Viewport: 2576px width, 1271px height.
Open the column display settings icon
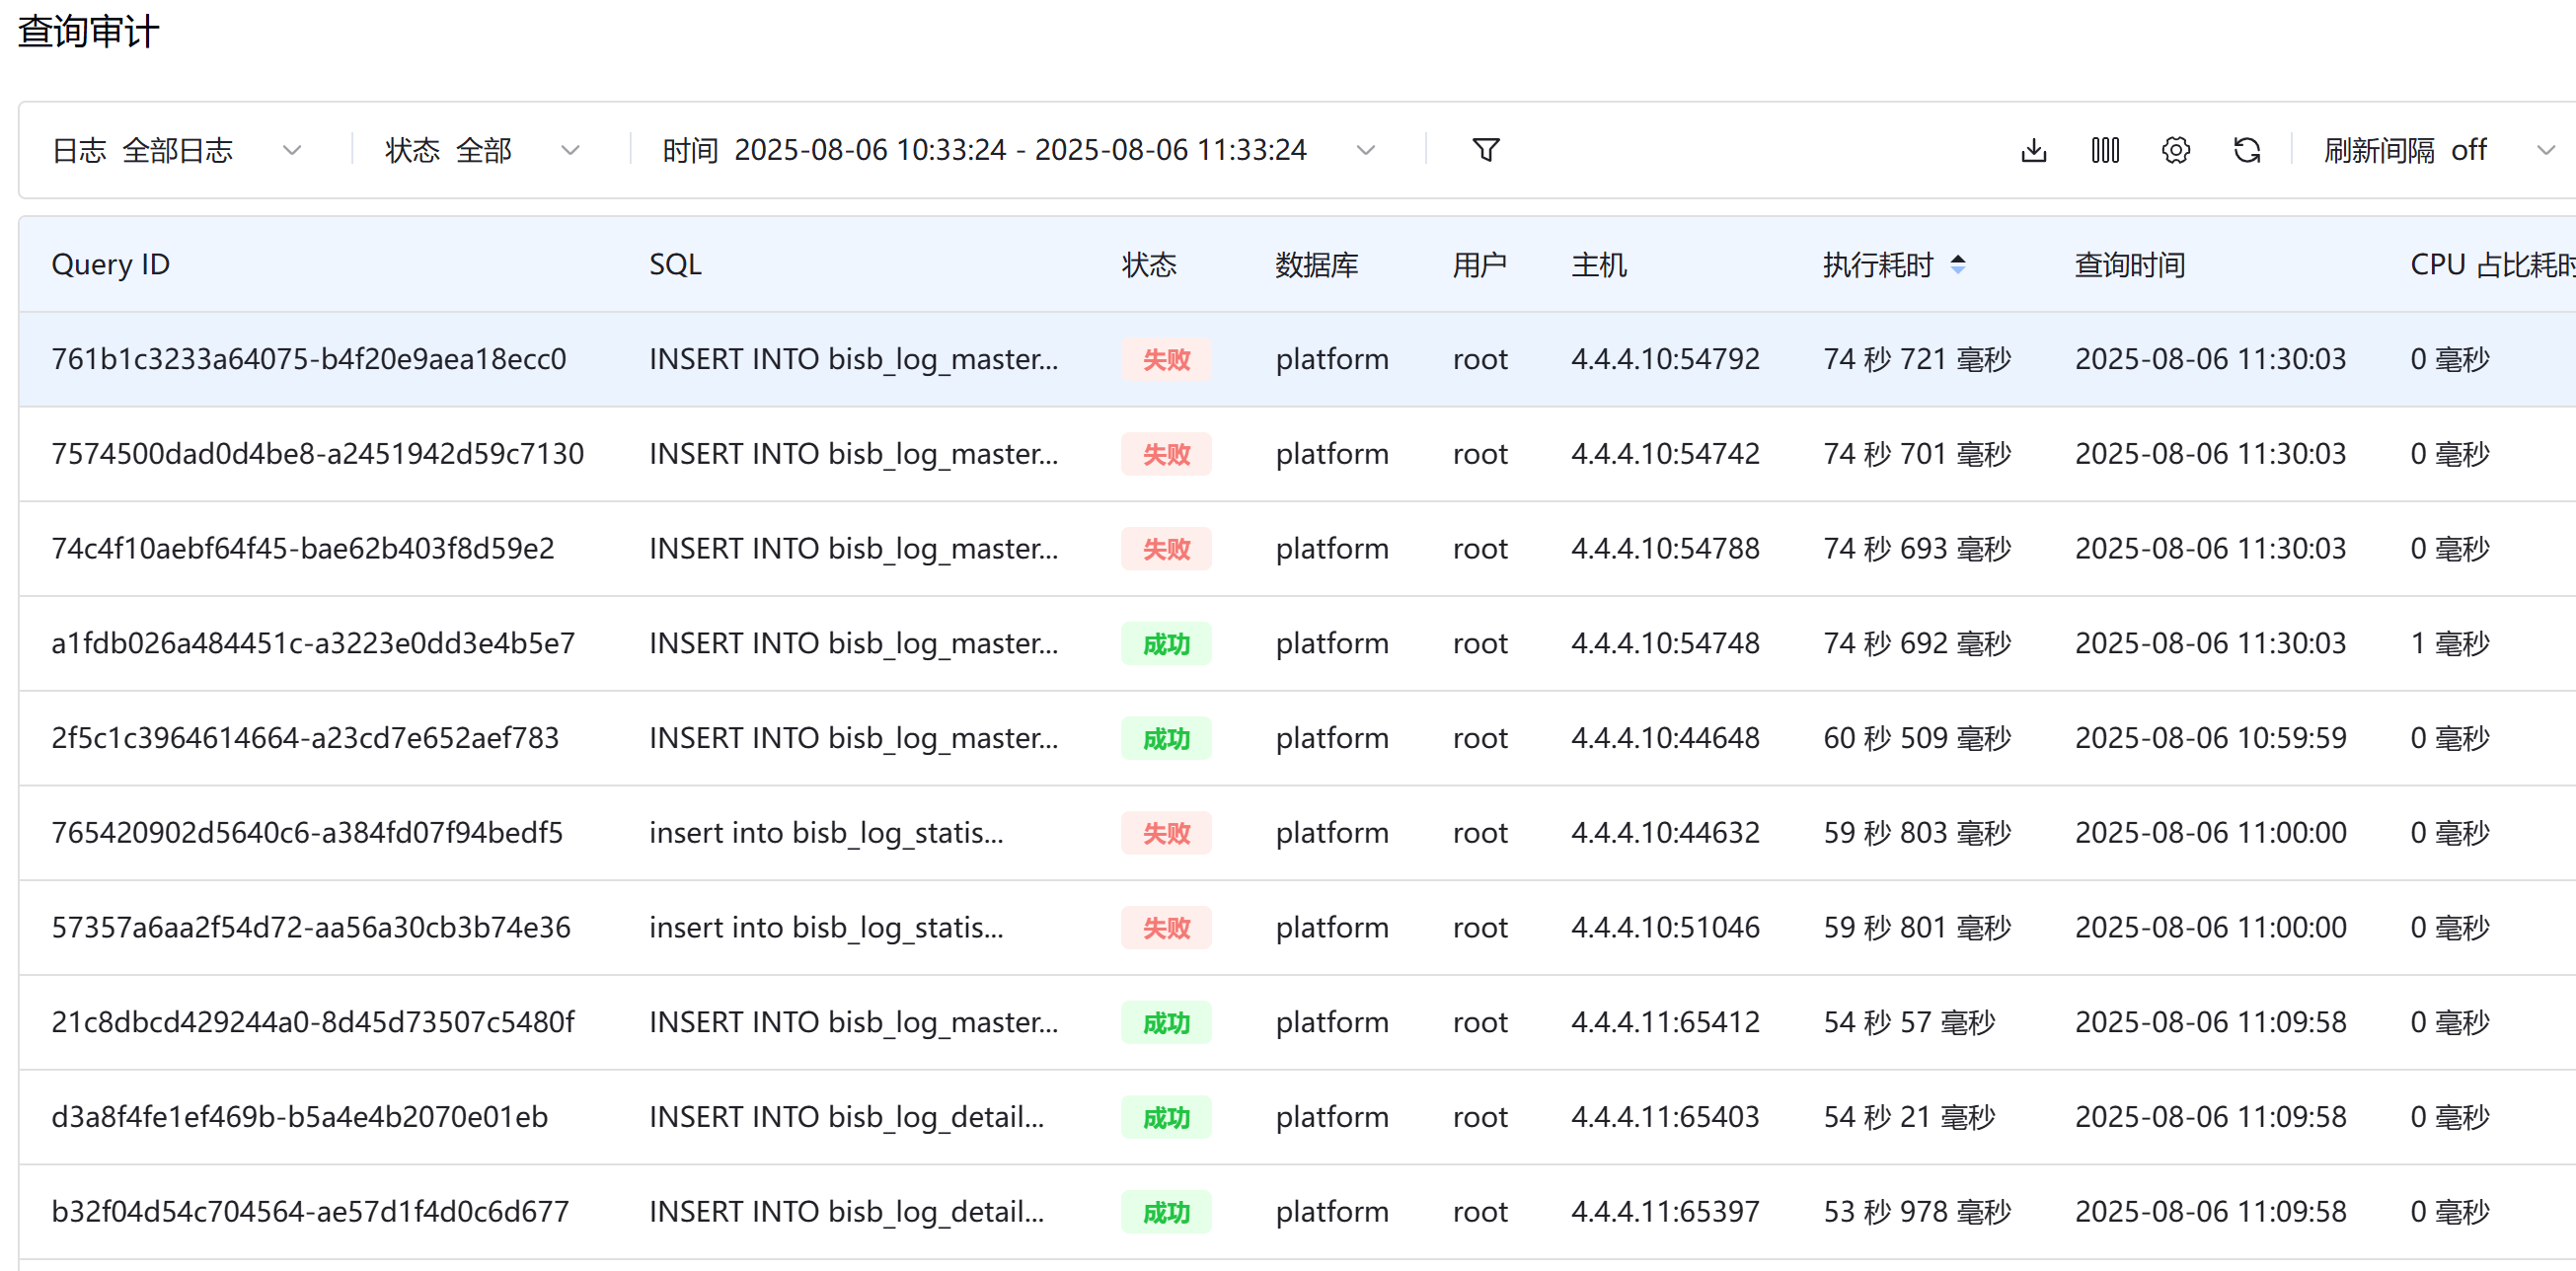pos(2105,150)
